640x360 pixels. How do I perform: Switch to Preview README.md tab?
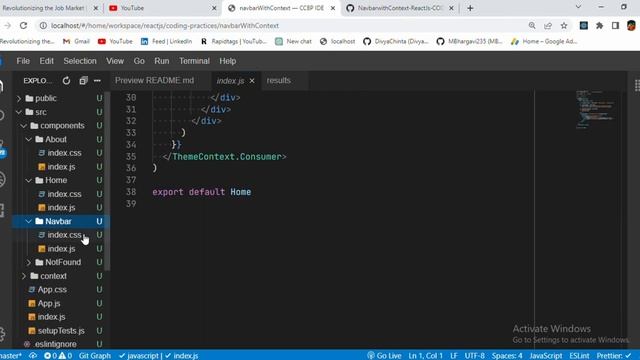click(x=154, y=80)
